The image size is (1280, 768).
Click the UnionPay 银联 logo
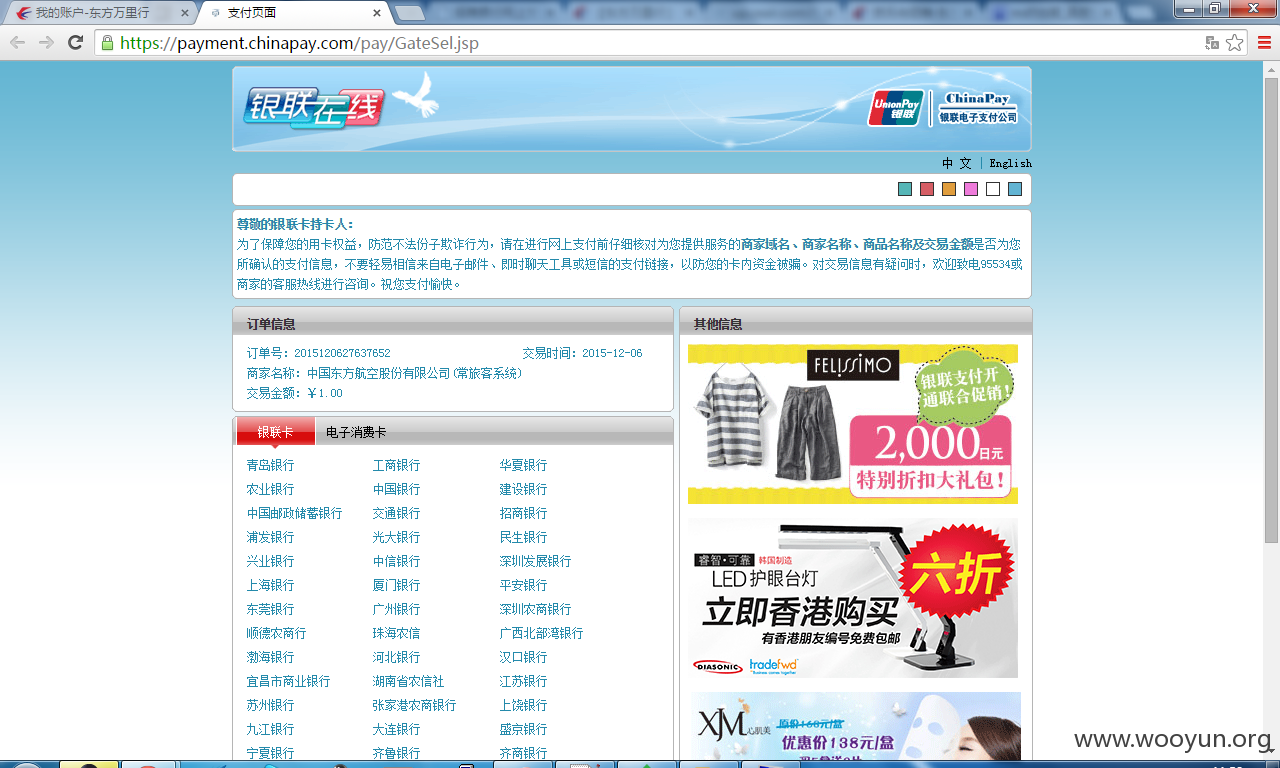click(895, 108)
